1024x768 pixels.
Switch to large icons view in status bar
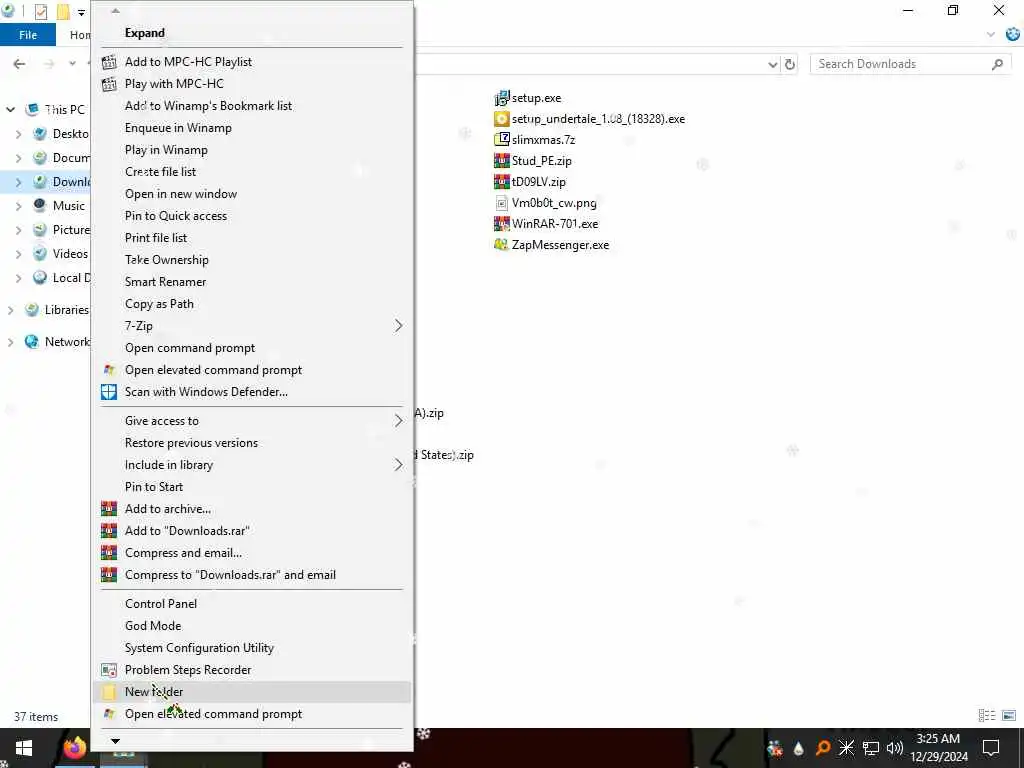pyautogui.click(x=1009, y=716)
